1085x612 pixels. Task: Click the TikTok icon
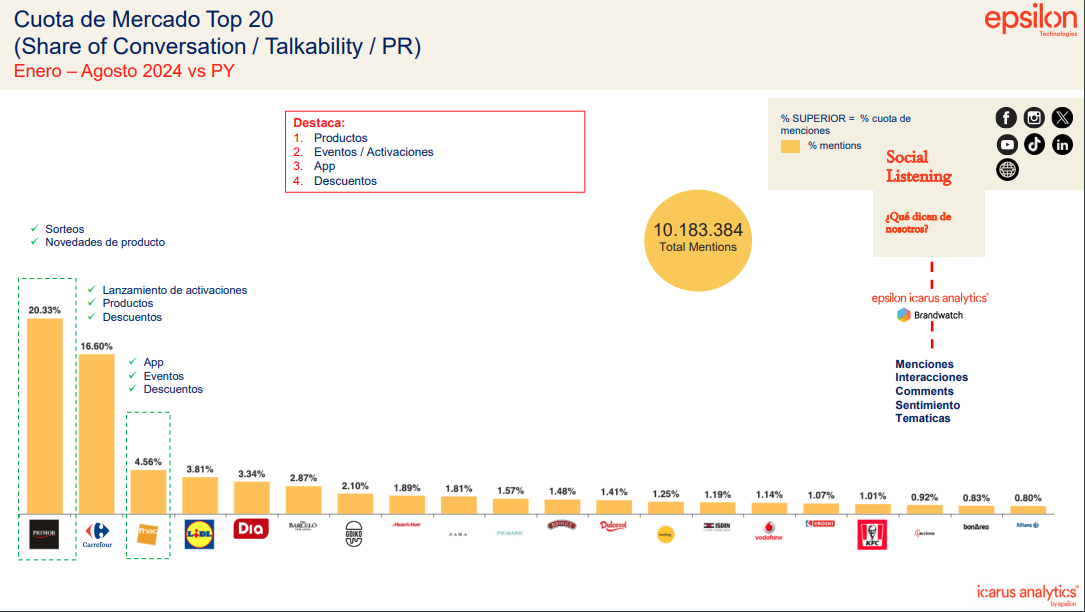click(1034, 145)
